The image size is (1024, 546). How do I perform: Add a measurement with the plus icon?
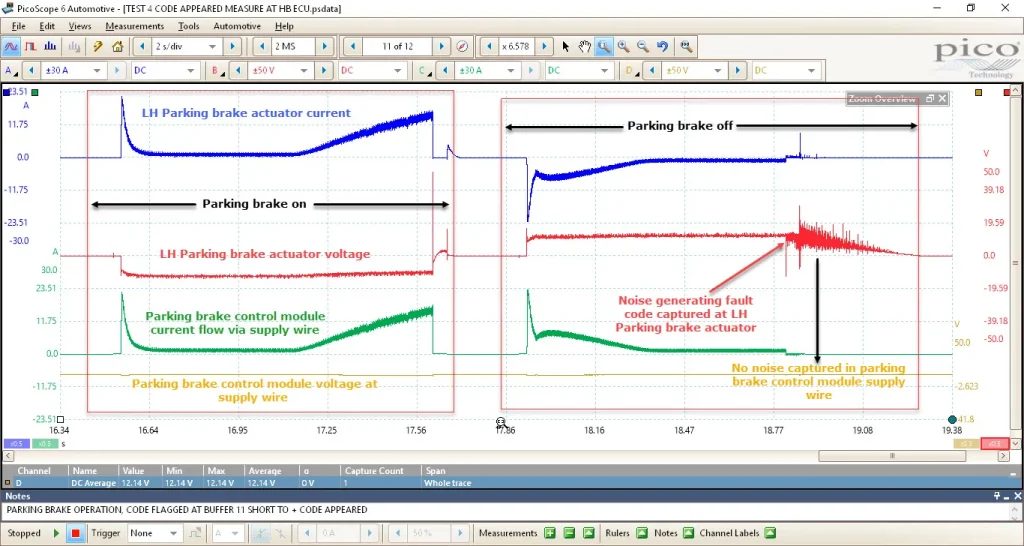(549, 533)
